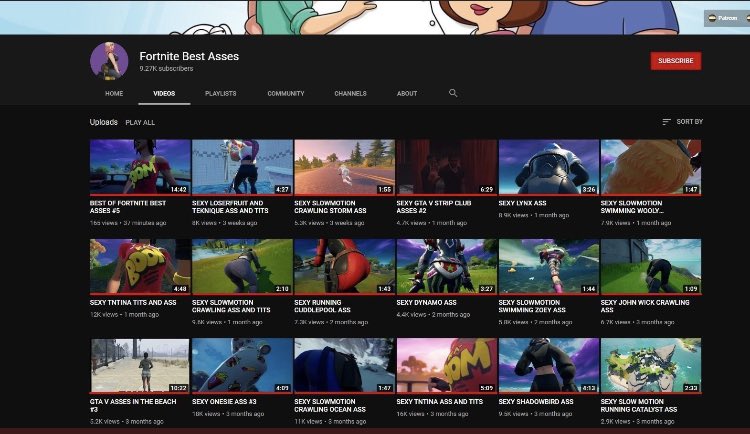Open the 1:09 video thumbnail
This screenshot has width=750, height=434.
(651, 267)
